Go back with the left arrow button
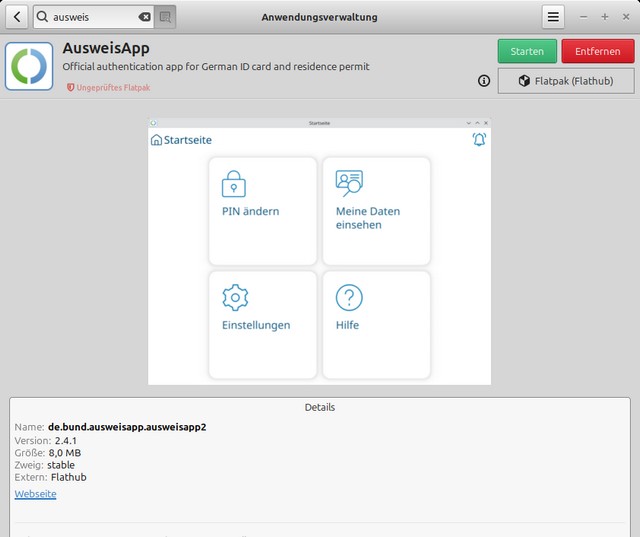This screenshot has width=640, height=537. [x=17, y=17]
